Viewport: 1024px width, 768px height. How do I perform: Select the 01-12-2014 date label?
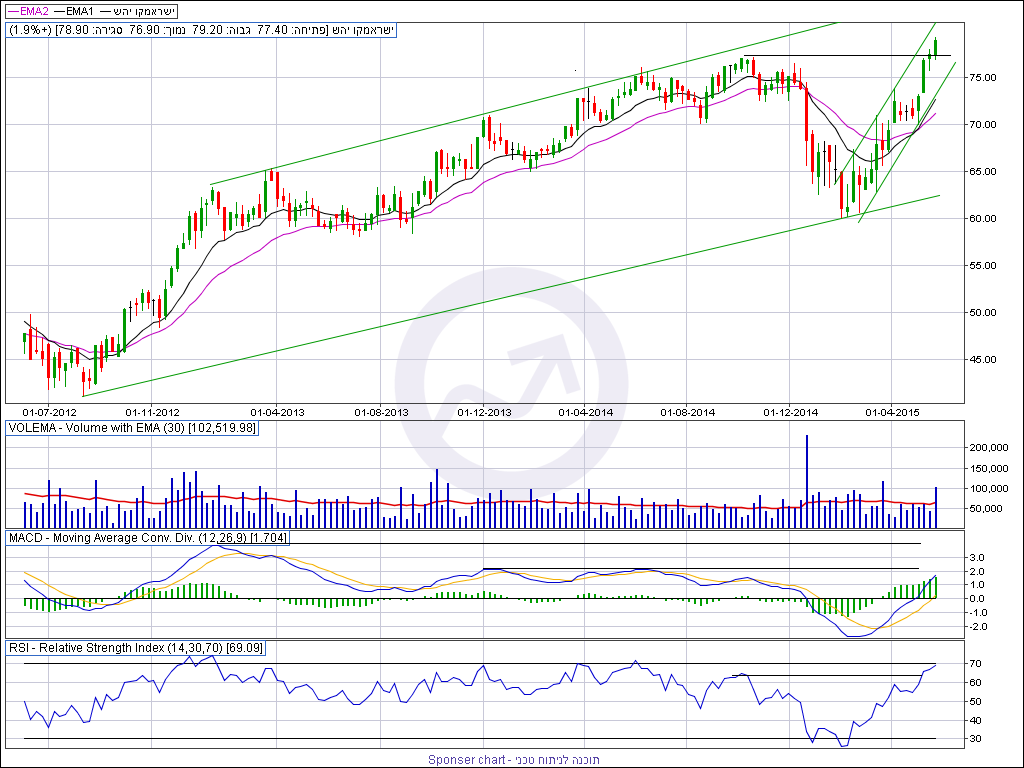[x=791, y=413]
